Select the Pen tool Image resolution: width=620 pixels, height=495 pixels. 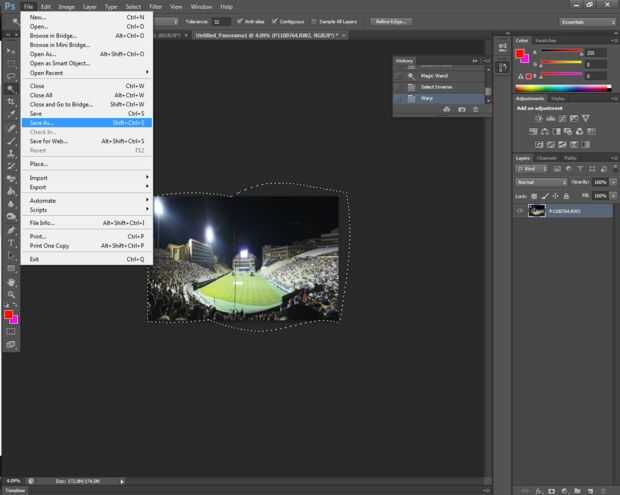coord(11,230)
